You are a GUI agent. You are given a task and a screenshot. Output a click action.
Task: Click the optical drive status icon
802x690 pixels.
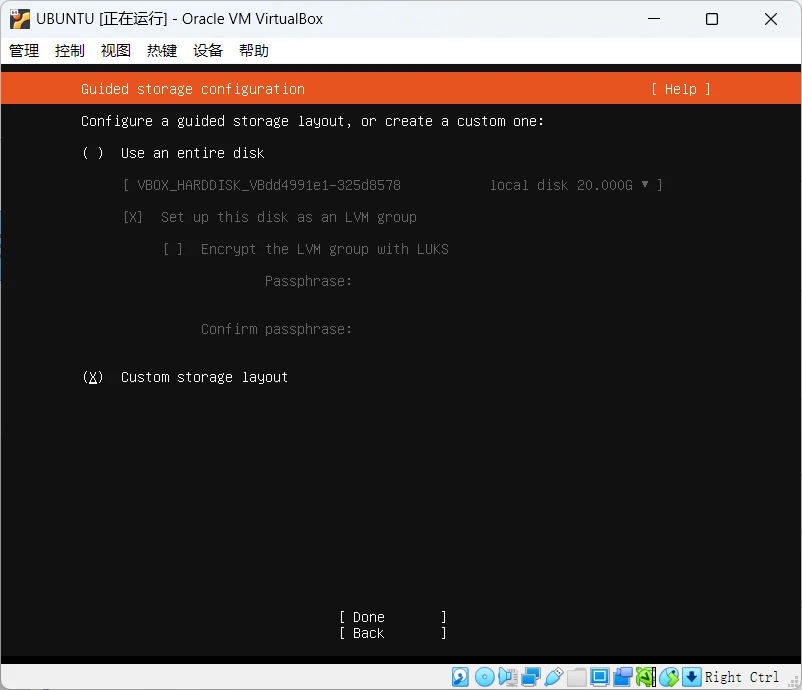[x=484, y=677]
